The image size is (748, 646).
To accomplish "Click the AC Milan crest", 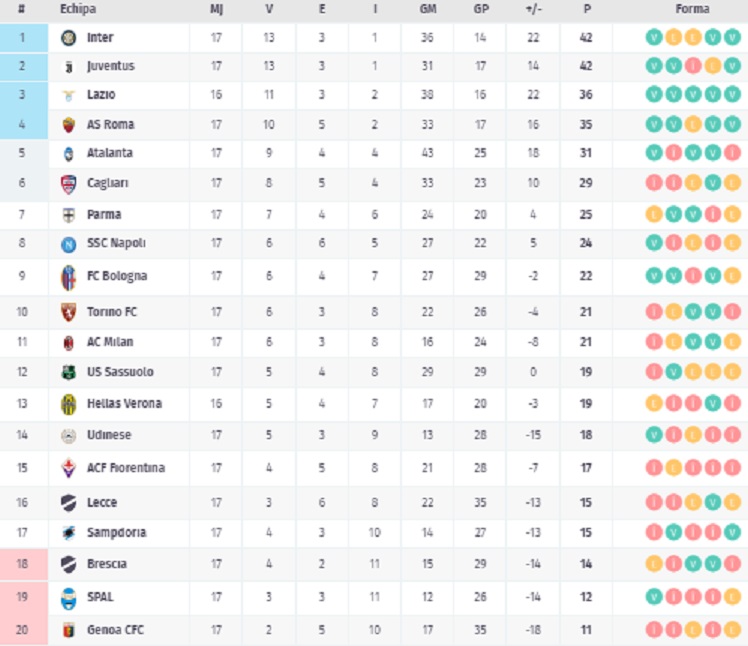I will click(68, 342).
